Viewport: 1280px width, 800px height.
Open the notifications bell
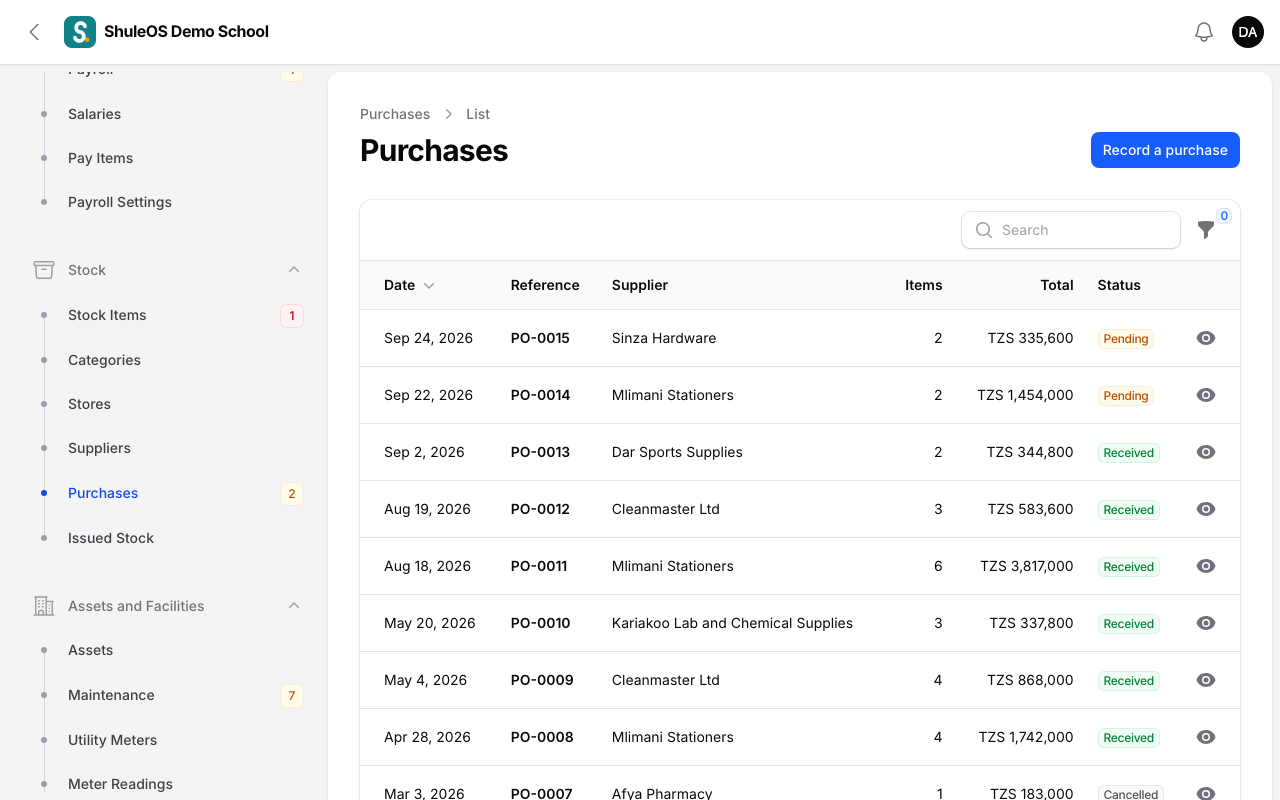click(1204, 32)
